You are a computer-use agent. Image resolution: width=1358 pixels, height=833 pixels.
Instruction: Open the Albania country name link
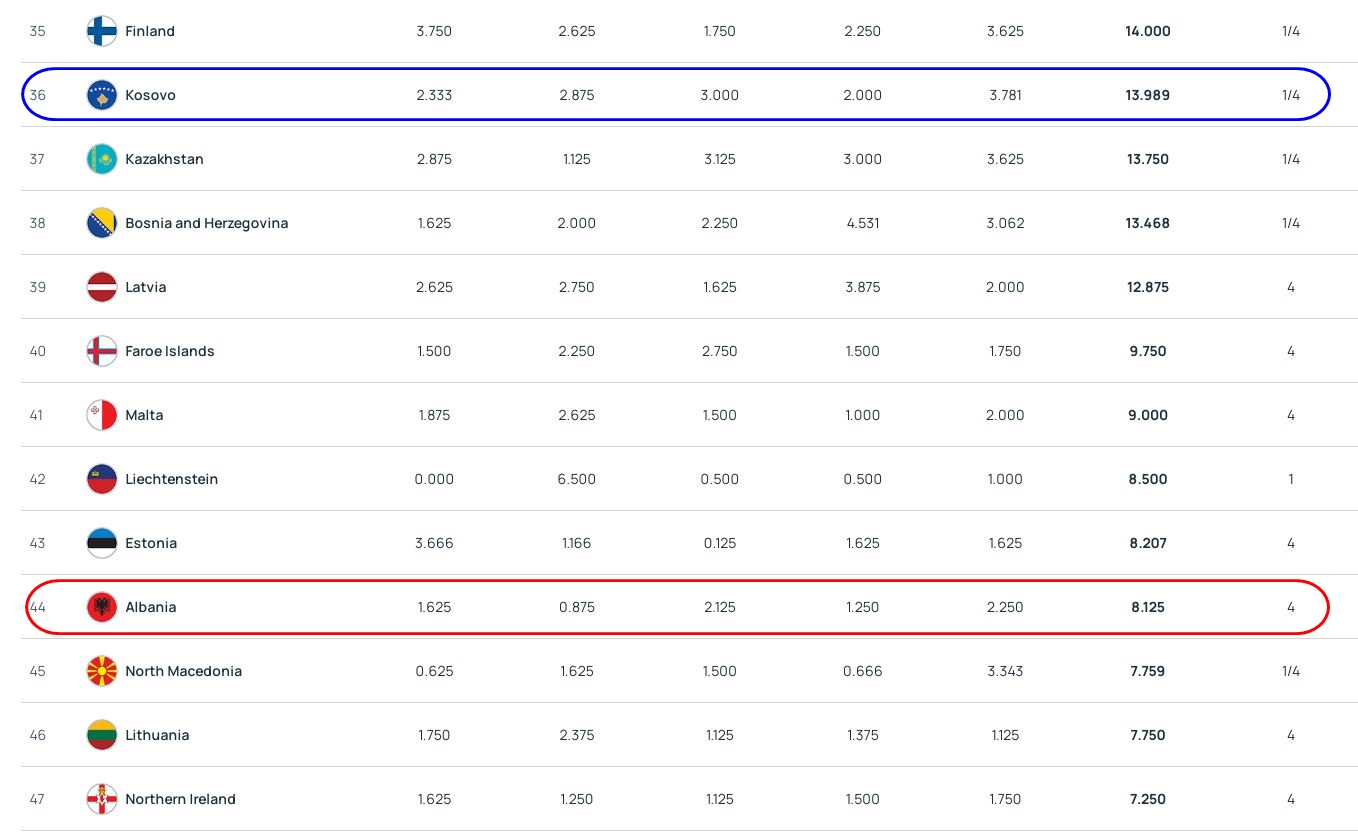[x=150, y=607]
